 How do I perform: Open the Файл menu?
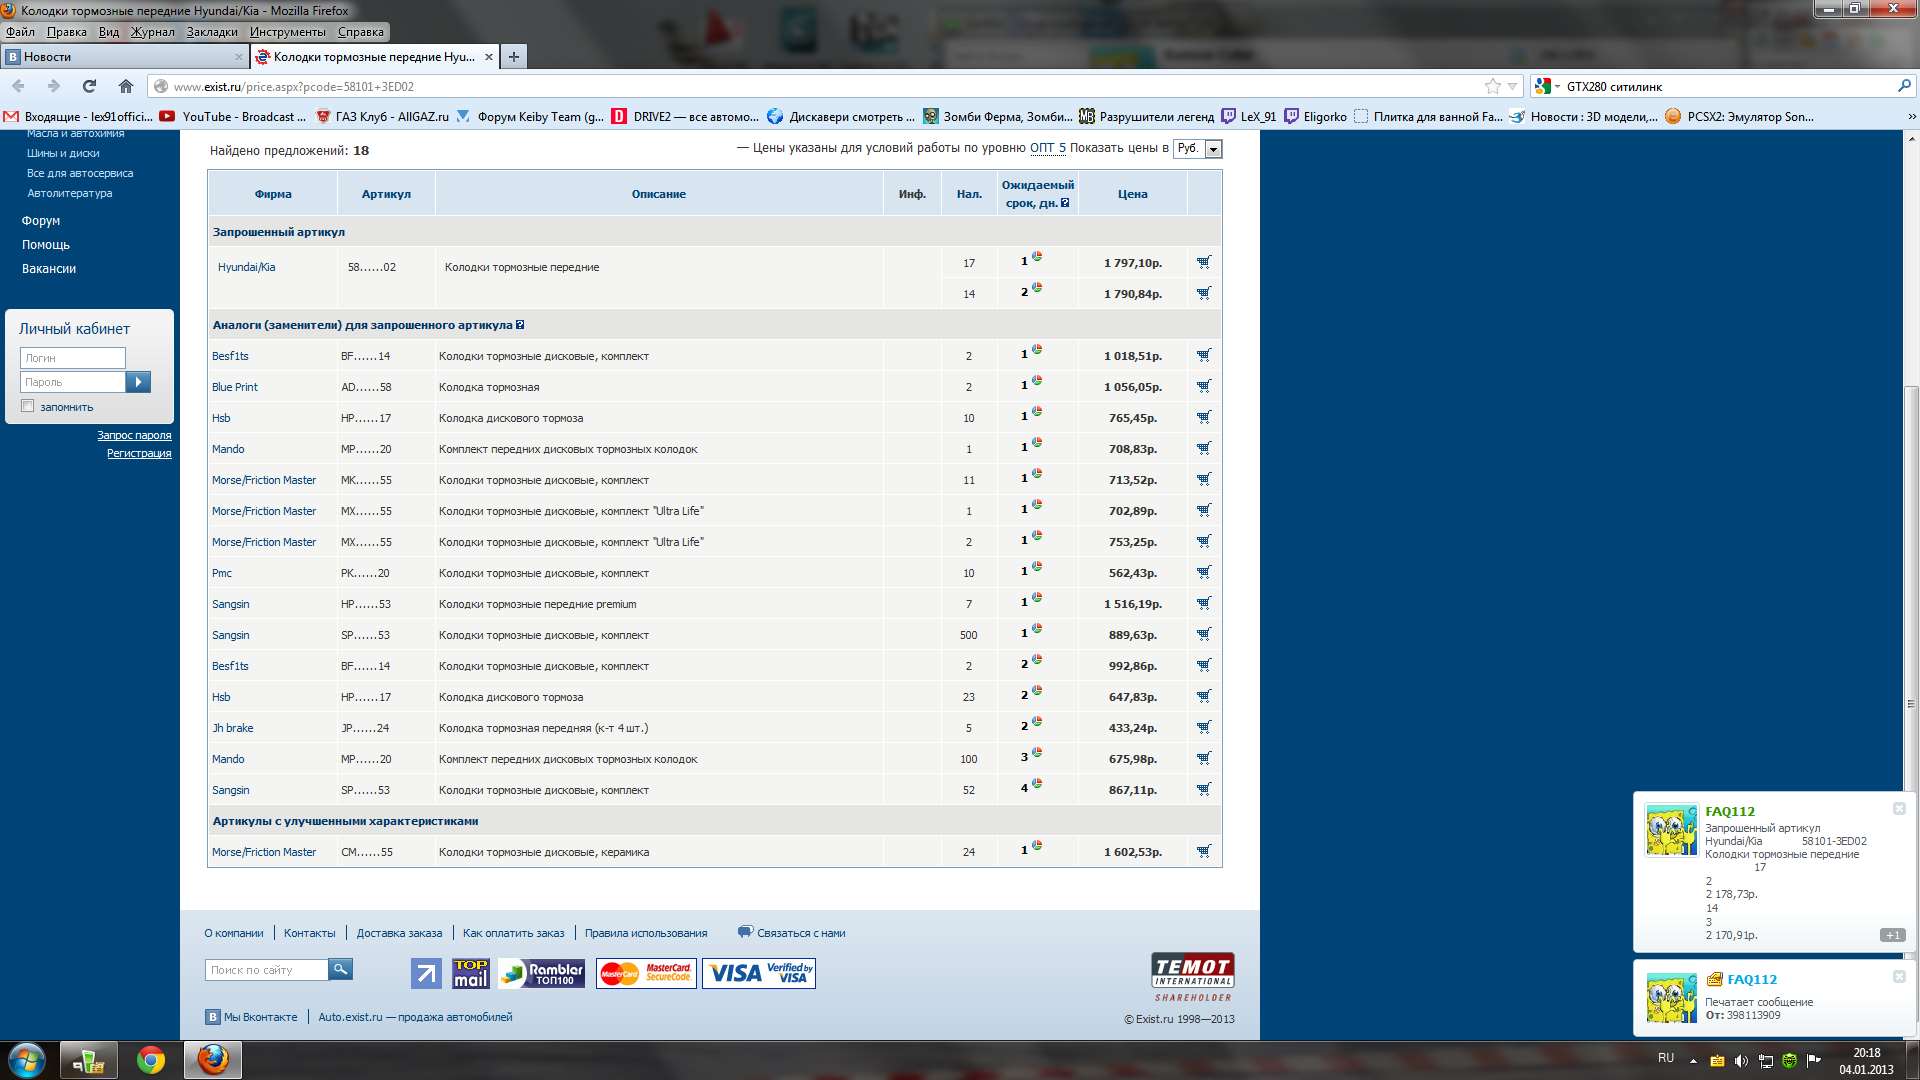[x=20, y=32]
